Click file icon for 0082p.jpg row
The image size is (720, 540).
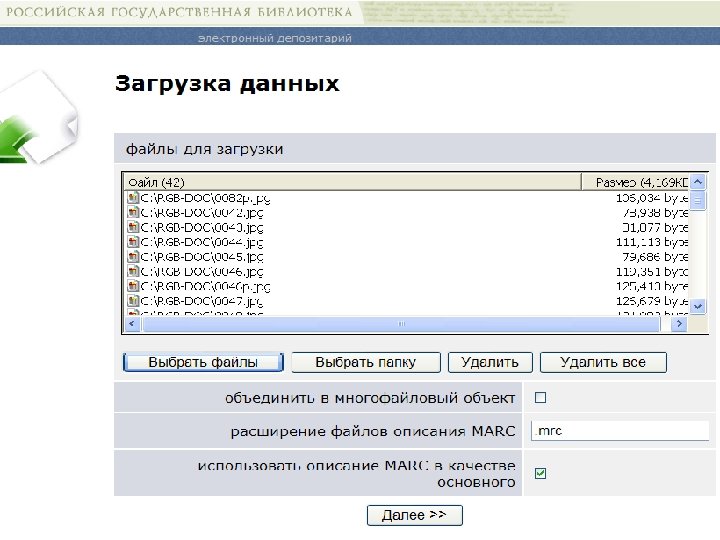pyautogui.click(x=133, y=198)
